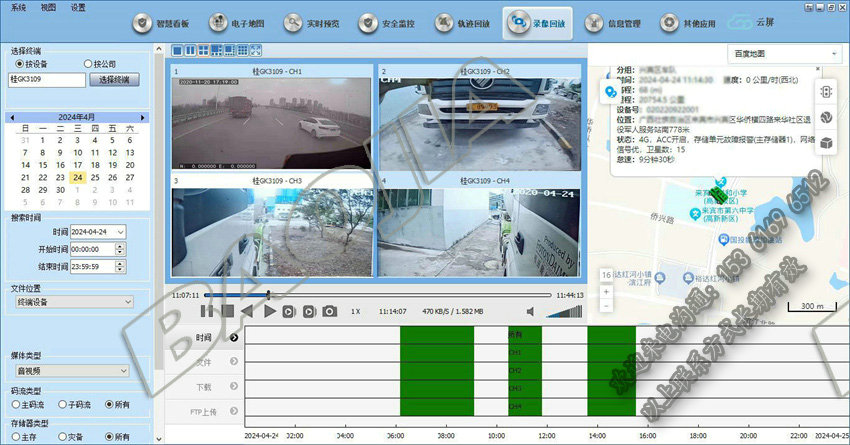The height and width of the screenshot is (445, 850).
Task: Open the 系统 menu
Action: point(19,6)
